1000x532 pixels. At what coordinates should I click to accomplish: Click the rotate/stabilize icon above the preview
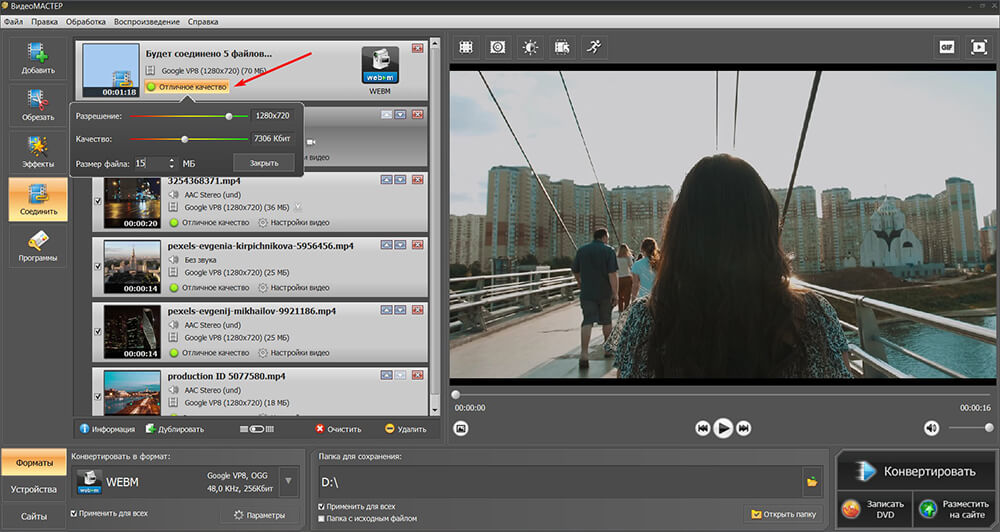click(x=498, y=47)
